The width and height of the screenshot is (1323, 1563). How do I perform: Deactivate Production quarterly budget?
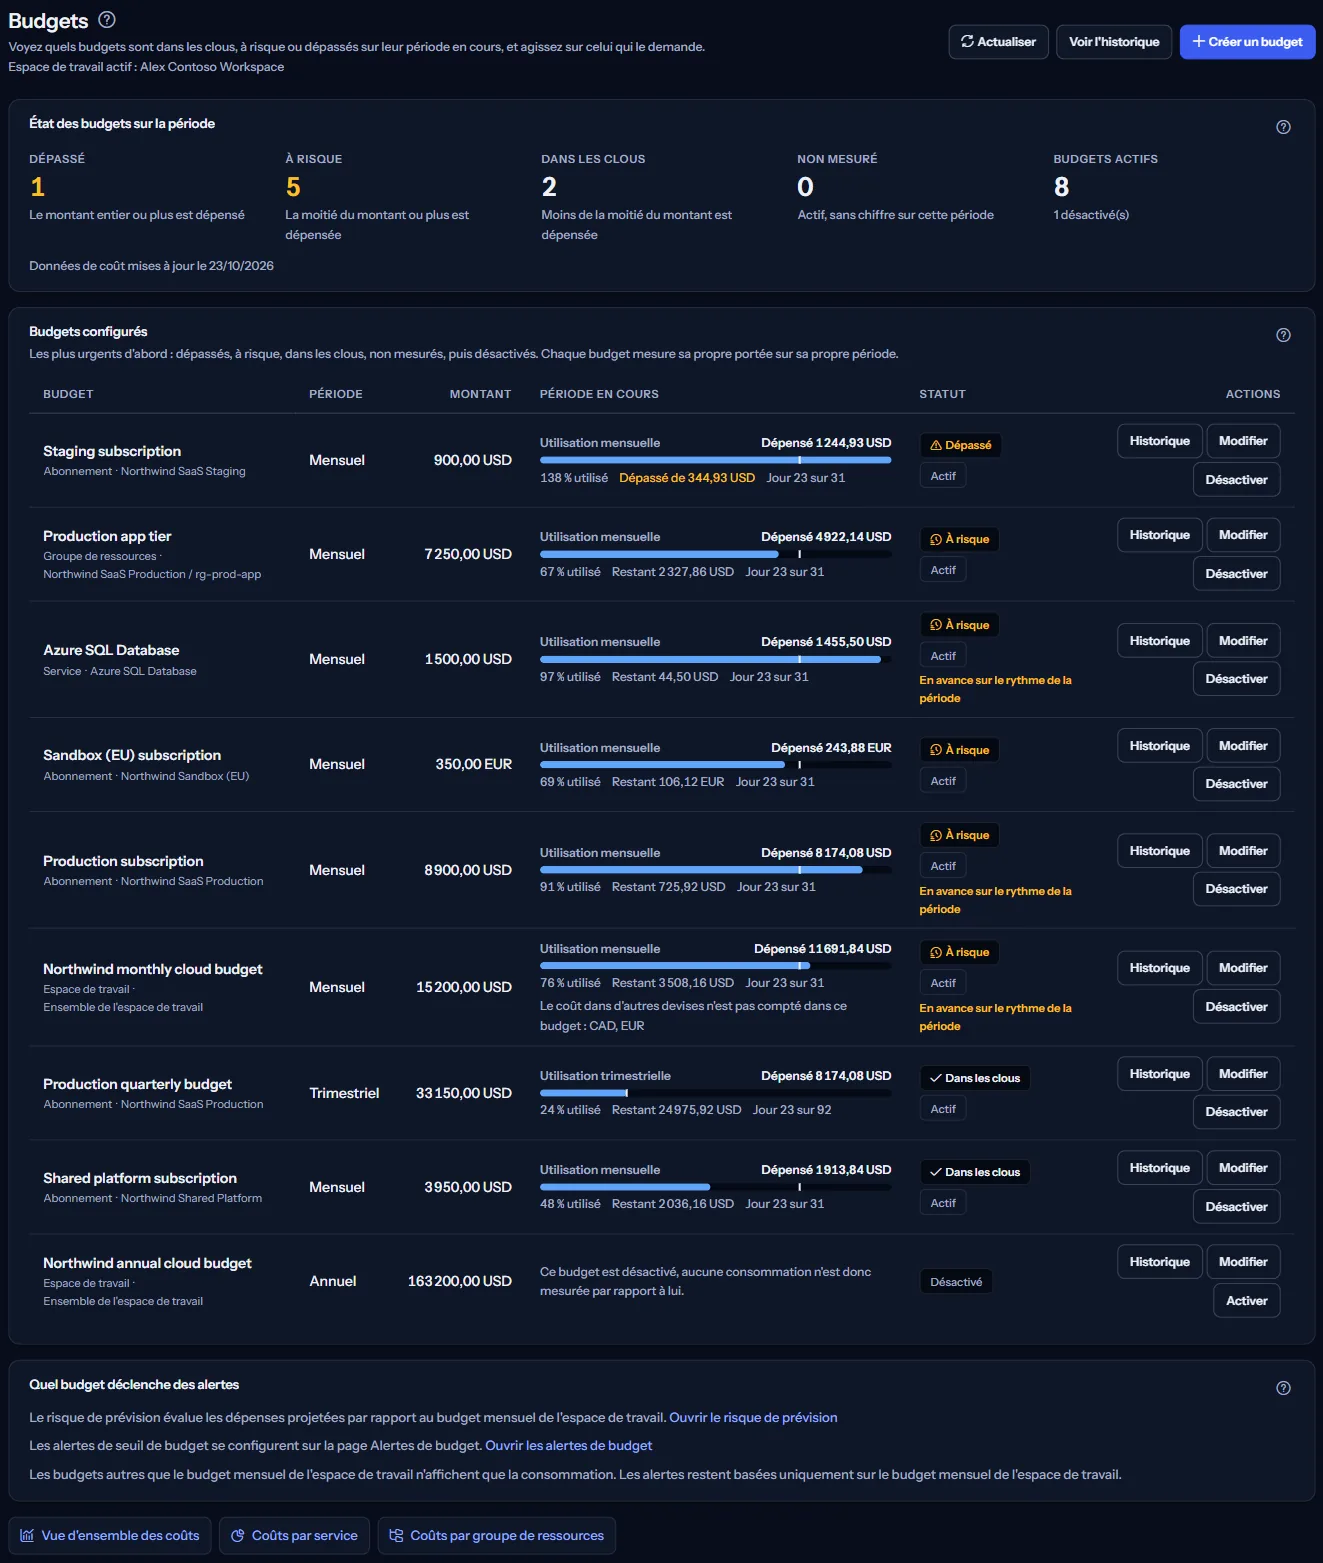1236,1112
